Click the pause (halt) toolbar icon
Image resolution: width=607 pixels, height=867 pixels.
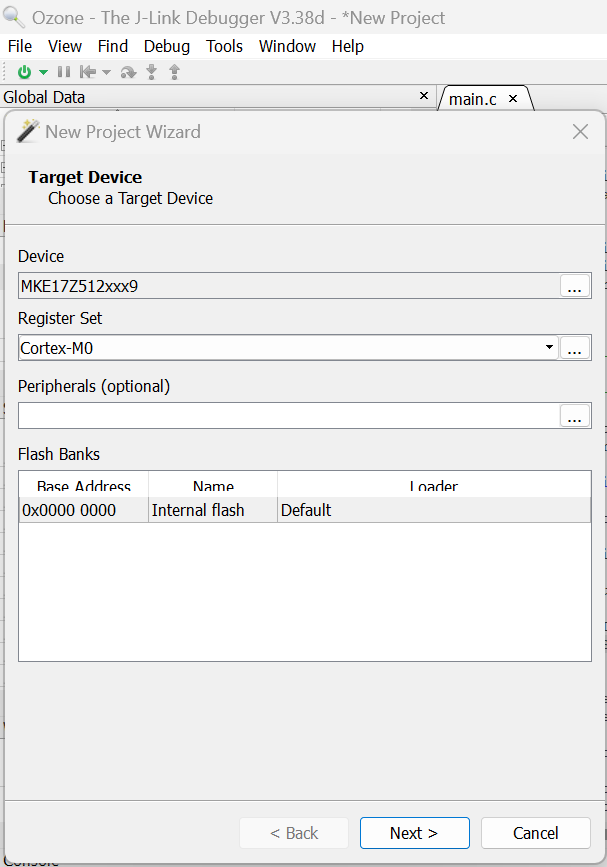(x=64, y=72)
